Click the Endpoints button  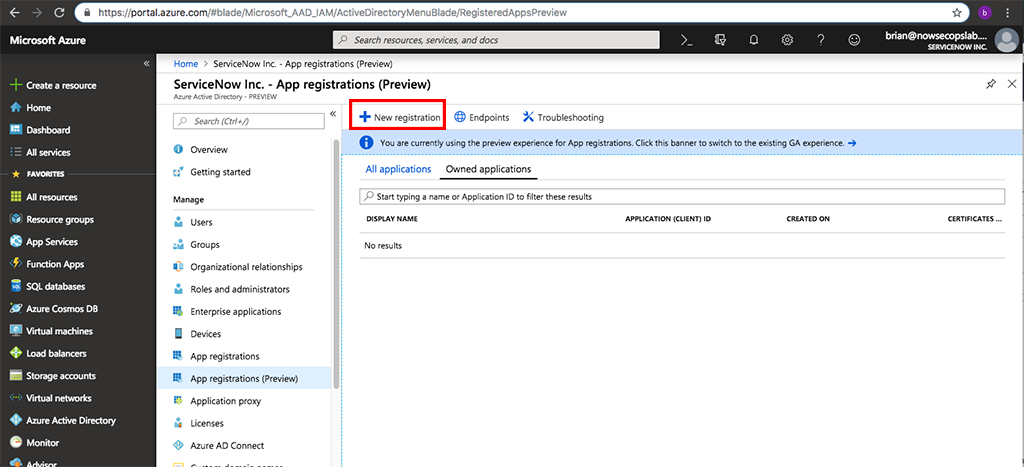click(481, 118)
